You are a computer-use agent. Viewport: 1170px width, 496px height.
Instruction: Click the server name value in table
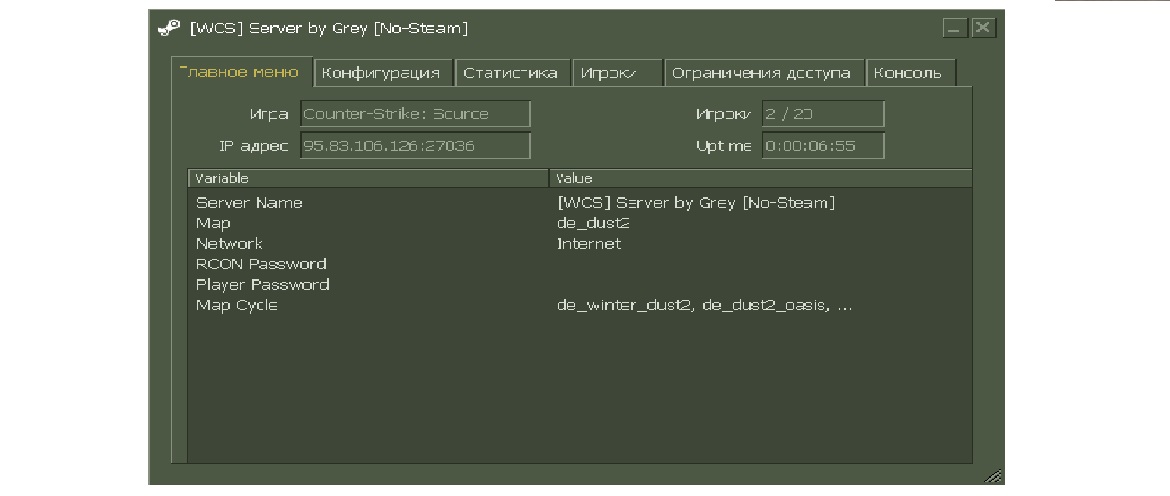[x=695, y=203]
